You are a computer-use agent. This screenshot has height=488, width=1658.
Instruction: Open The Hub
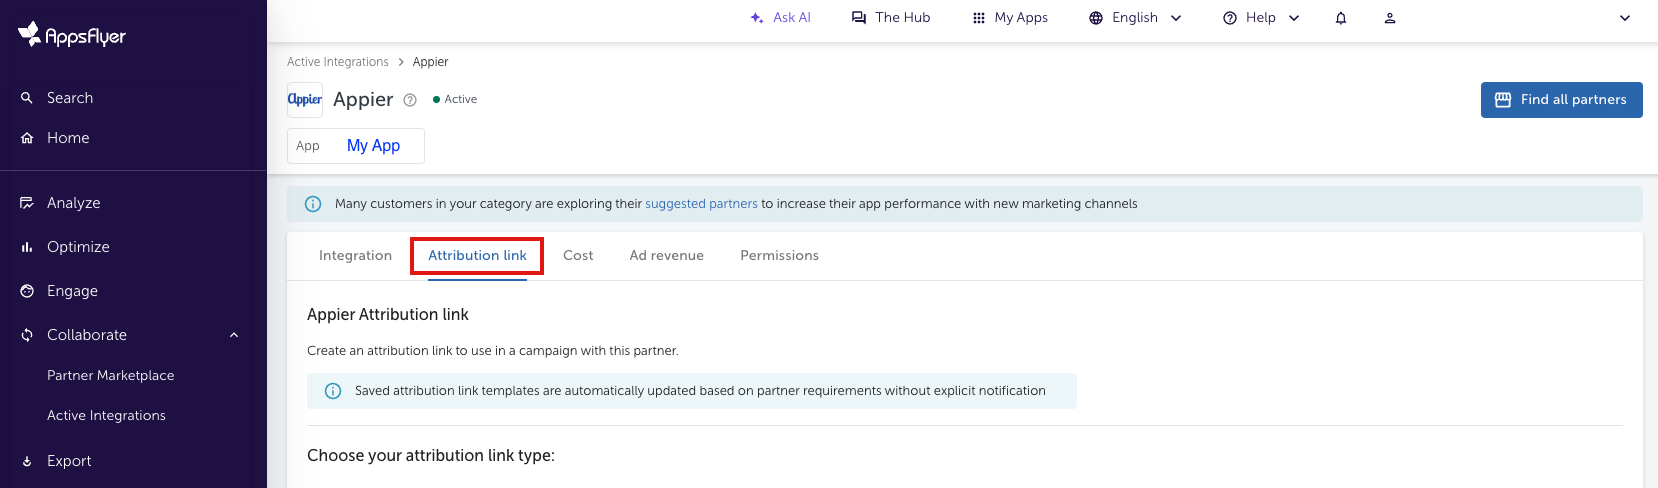(x=890, y=18)
